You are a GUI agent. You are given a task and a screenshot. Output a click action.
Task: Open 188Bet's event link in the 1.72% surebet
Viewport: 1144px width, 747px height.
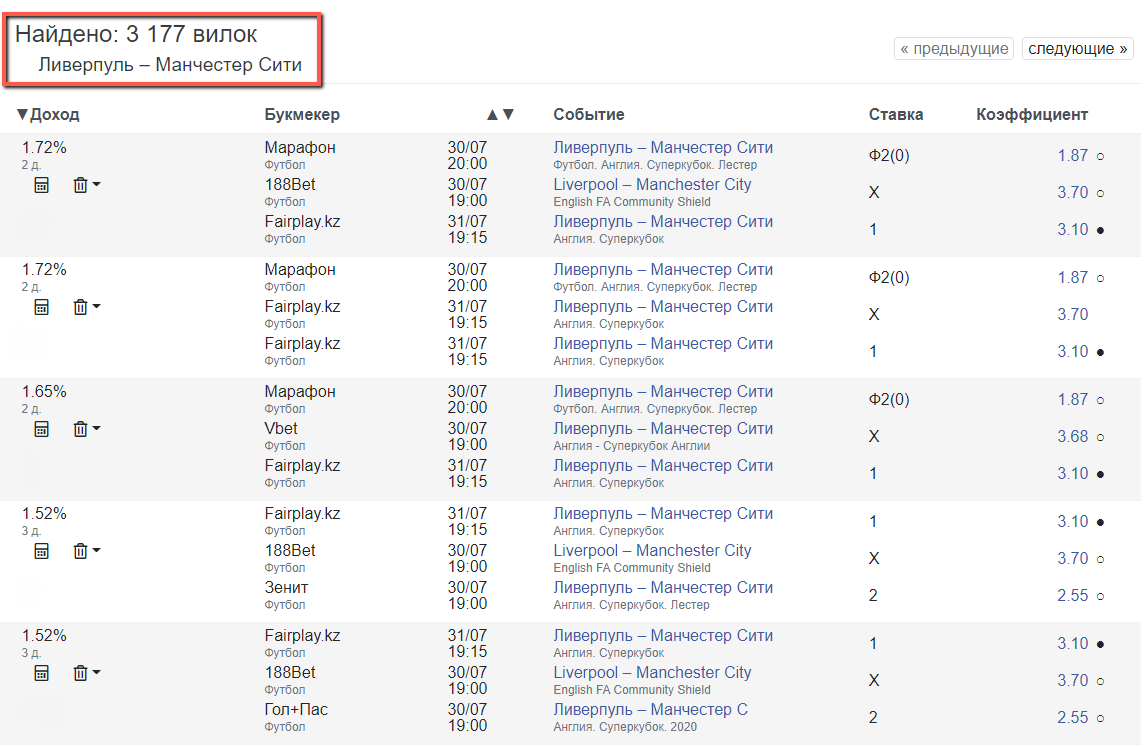[652, 185]
